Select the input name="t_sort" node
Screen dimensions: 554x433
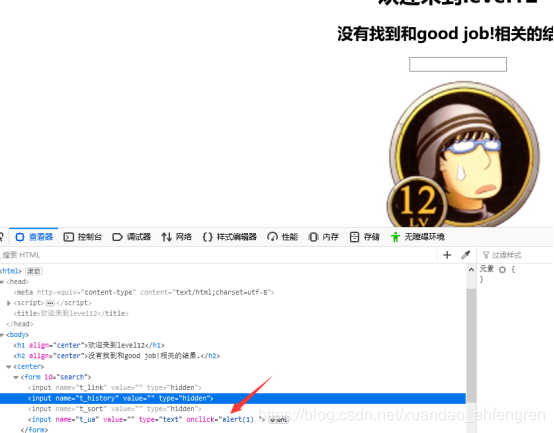(114, 409)
